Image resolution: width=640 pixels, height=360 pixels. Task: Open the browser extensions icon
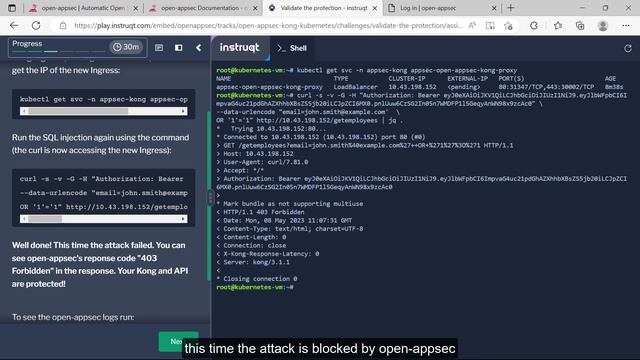tap(534, 25)
